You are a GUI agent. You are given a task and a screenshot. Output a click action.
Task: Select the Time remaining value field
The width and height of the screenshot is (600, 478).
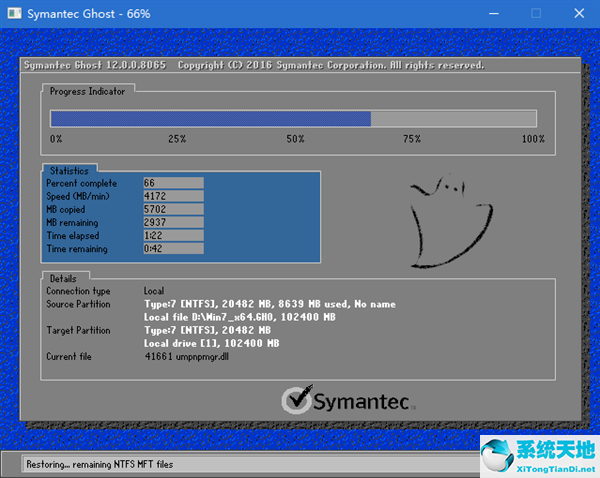tap(173, 248)
